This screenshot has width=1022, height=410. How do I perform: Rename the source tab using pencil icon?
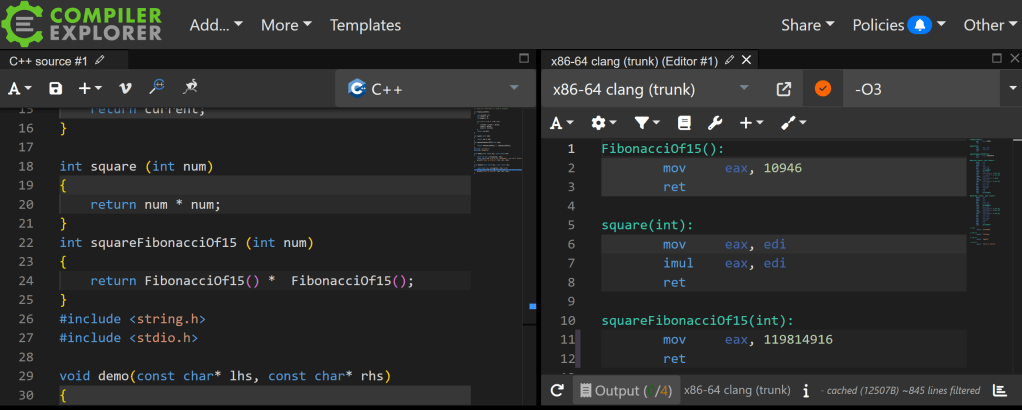click(x=99, y=61)
